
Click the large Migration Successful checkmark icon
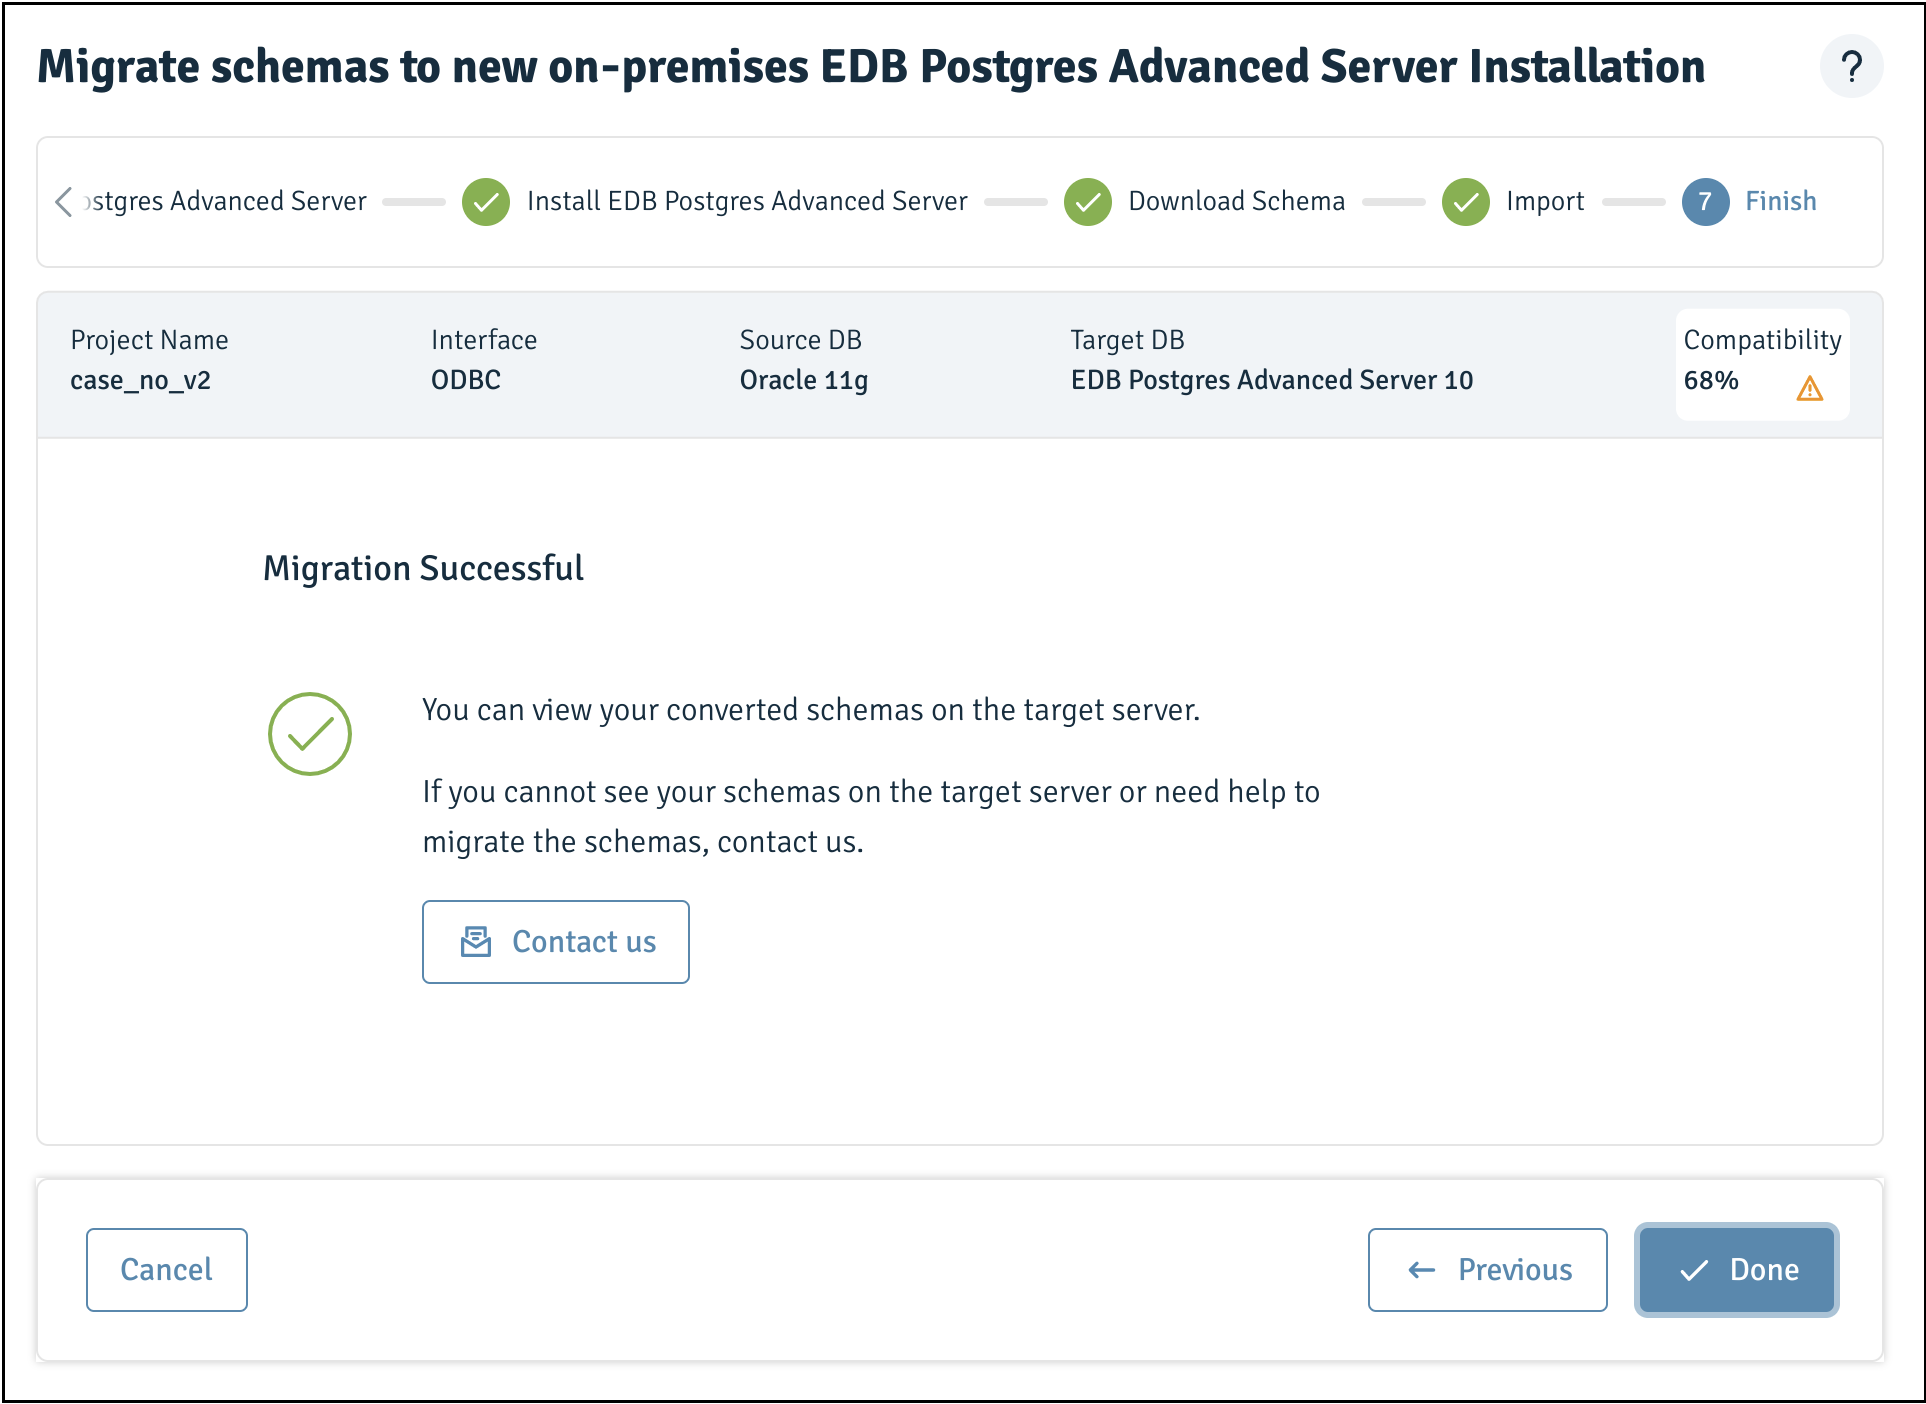tap(310, 734)
